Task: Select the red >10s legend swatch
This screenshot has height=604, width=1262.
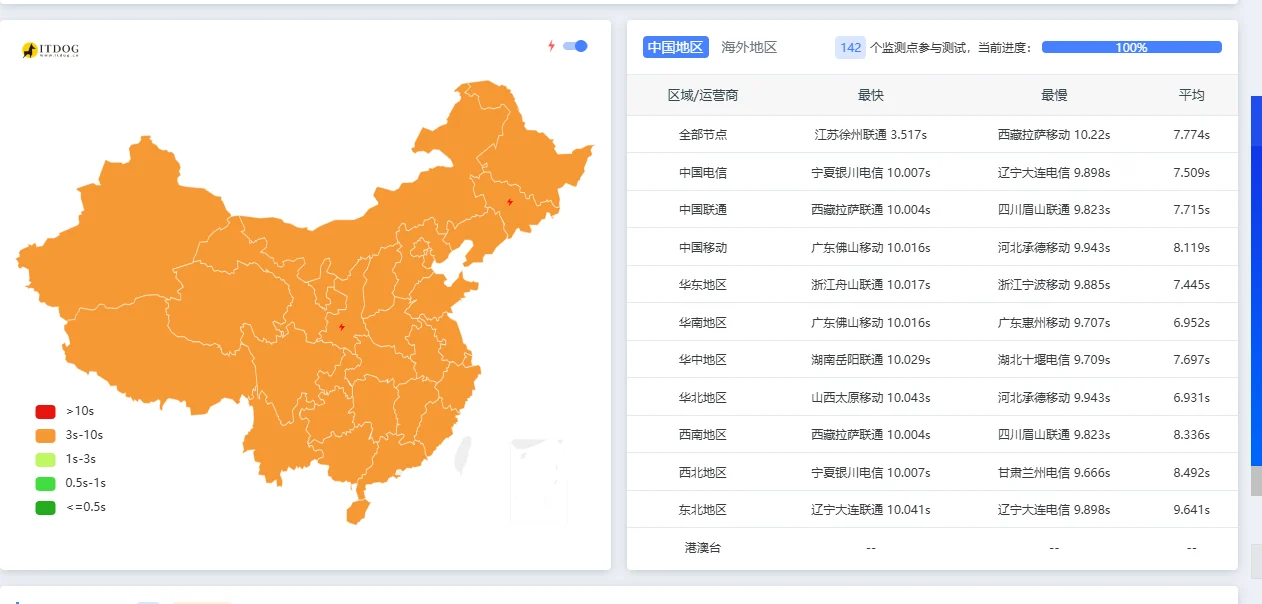Action: (x=45, y=411)
